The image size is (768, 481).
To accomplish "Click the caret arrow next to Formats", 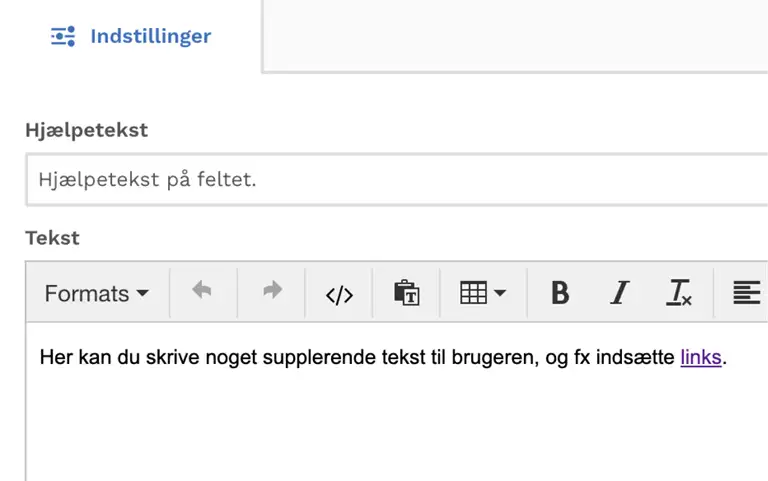I will click(143, 293).
